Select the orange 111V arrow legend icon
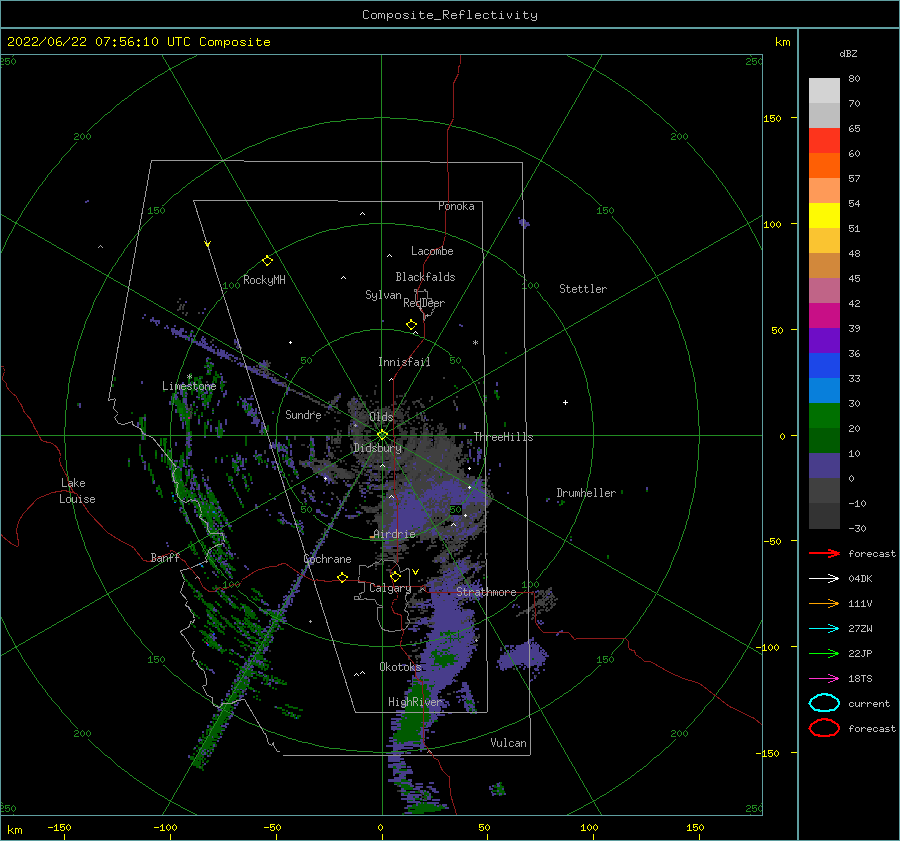 coord(824,603)
